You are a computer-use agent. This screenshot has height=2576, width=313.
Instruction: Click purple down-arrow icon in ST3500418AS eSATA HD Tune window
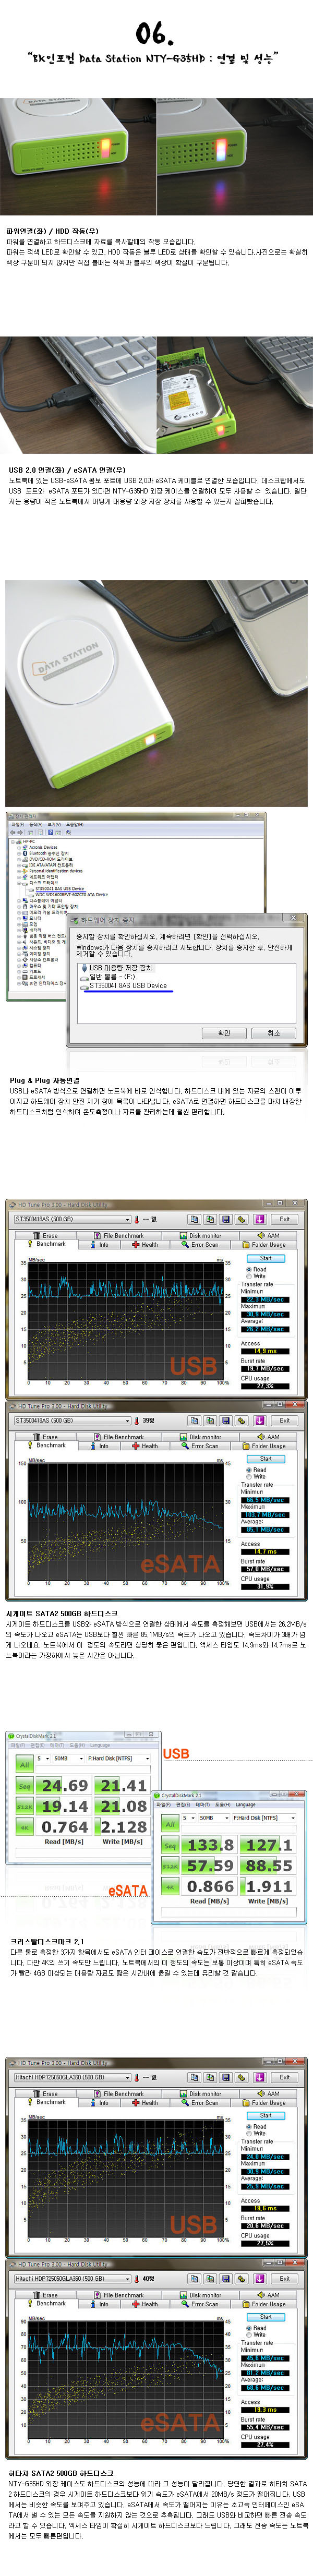pyautogui.click(x=259, y=1420)
